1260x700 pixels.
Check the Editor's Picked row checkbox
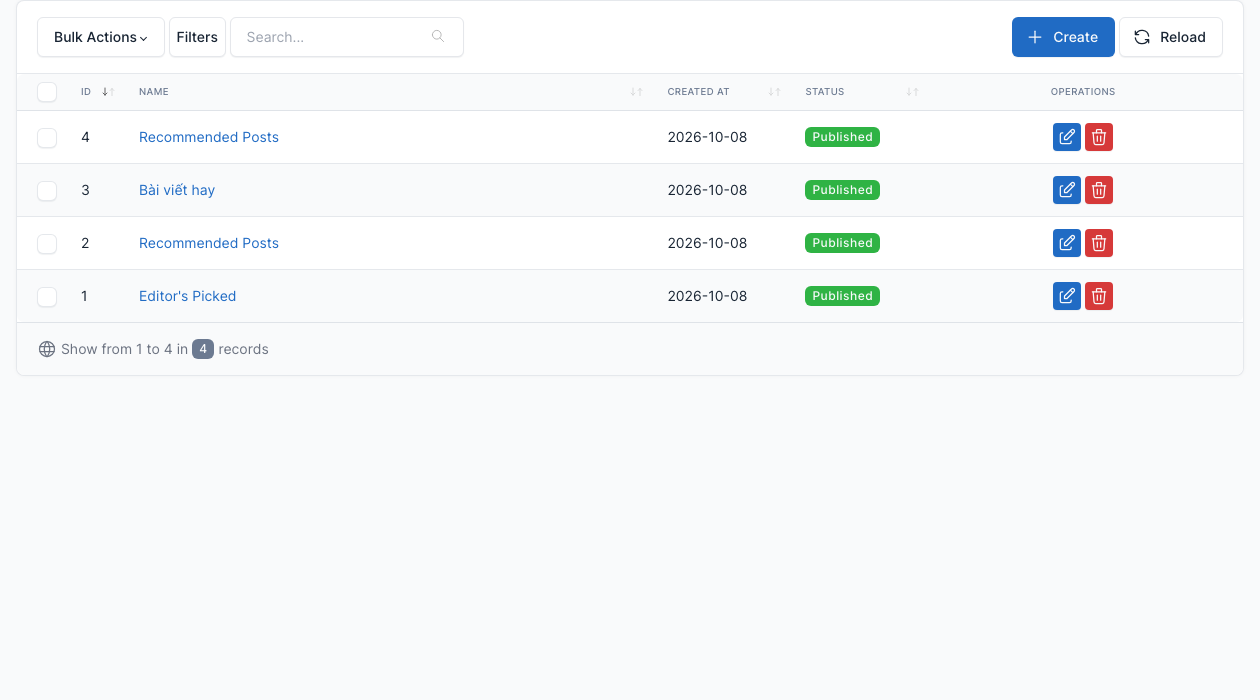[x=47, y=296]
